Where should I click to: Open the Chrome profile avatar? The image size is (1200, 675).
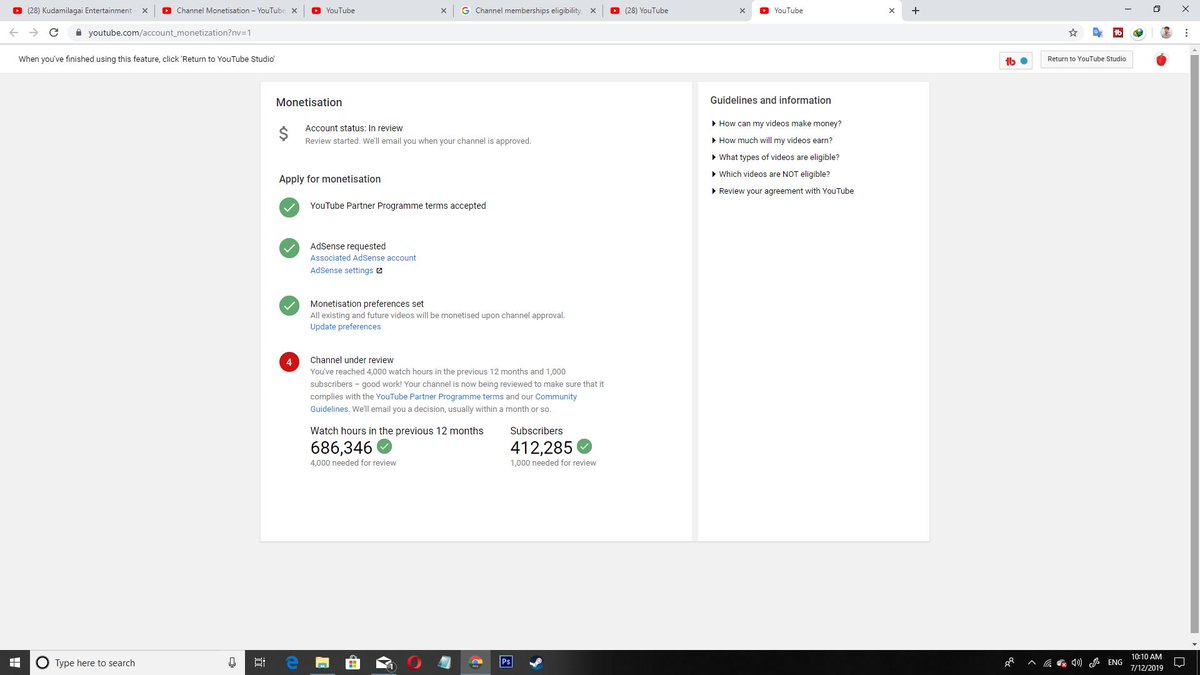click(1166, 32)
